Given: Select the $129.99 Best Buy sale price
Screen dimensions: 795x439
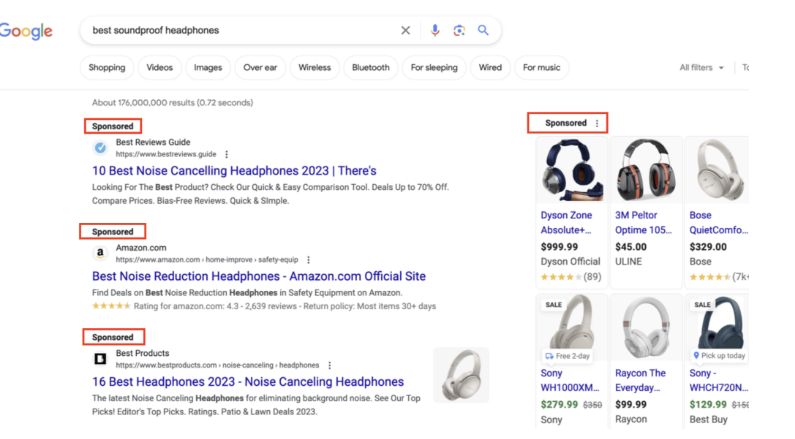Looking at the screenshot, I should point(708,405).
